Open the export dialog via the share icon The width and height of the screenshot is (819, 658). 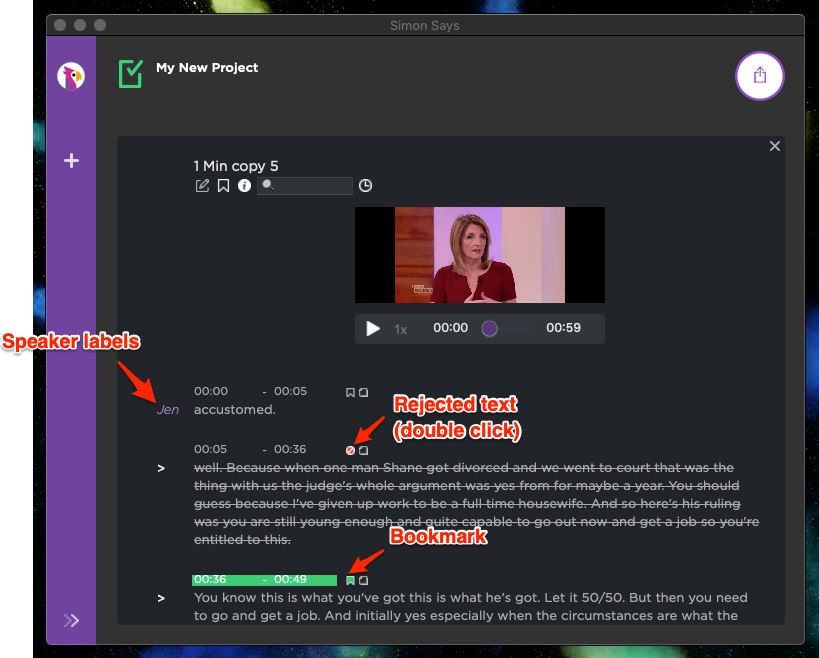coord(760,76)
